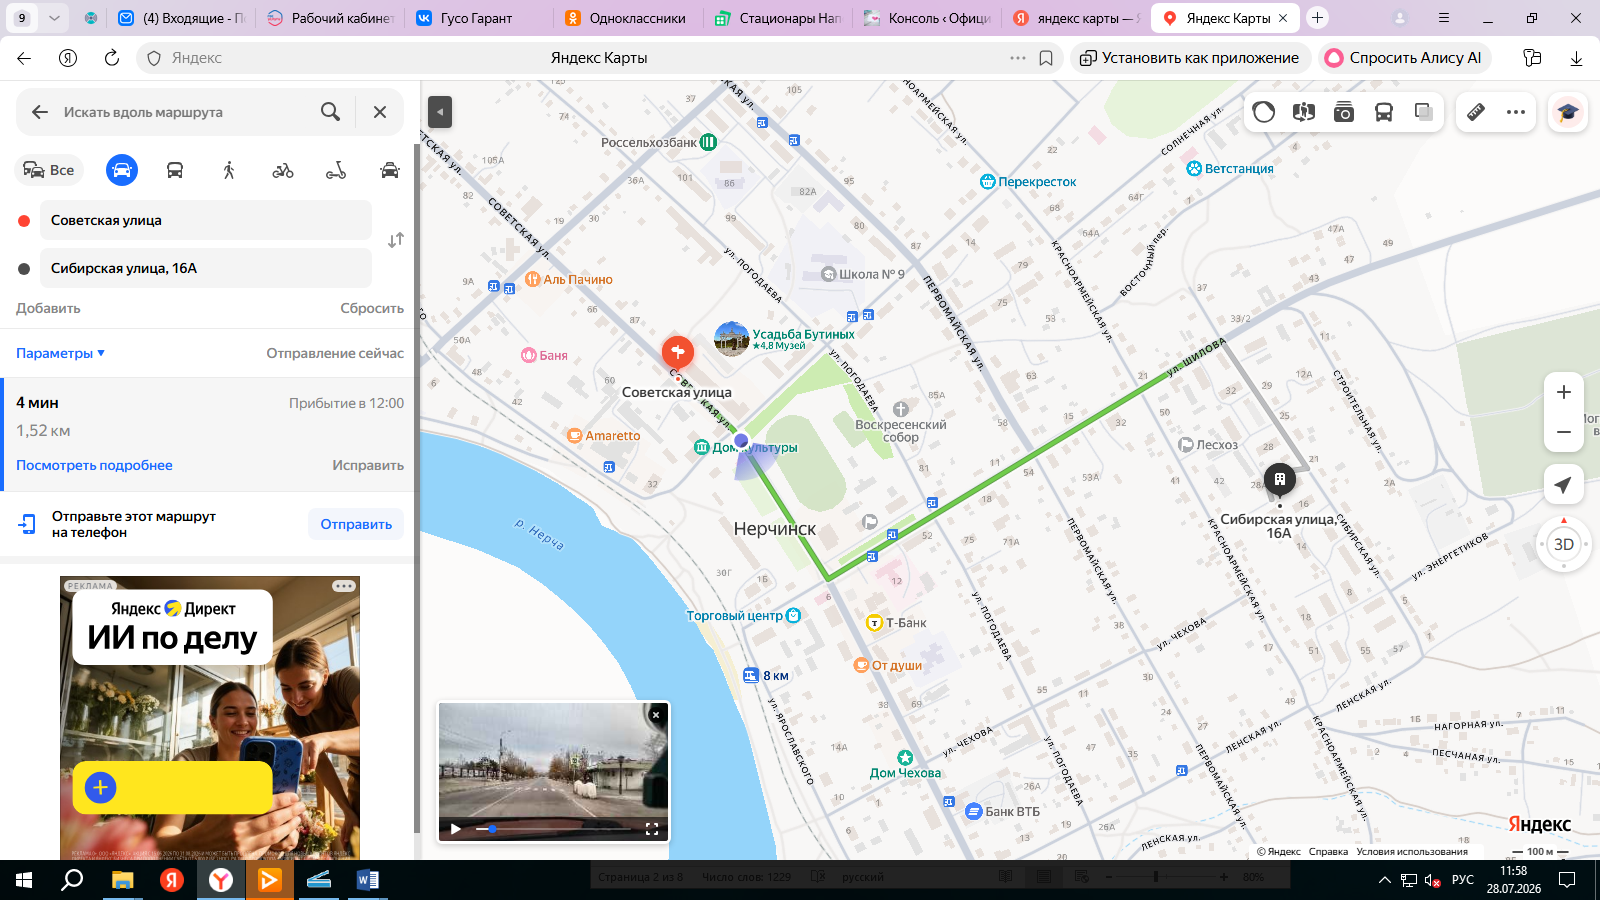This screenshot has width=1600, height=900.
Task: Toggle the traffic layer on the map
Action: (x=1264, y=112)
